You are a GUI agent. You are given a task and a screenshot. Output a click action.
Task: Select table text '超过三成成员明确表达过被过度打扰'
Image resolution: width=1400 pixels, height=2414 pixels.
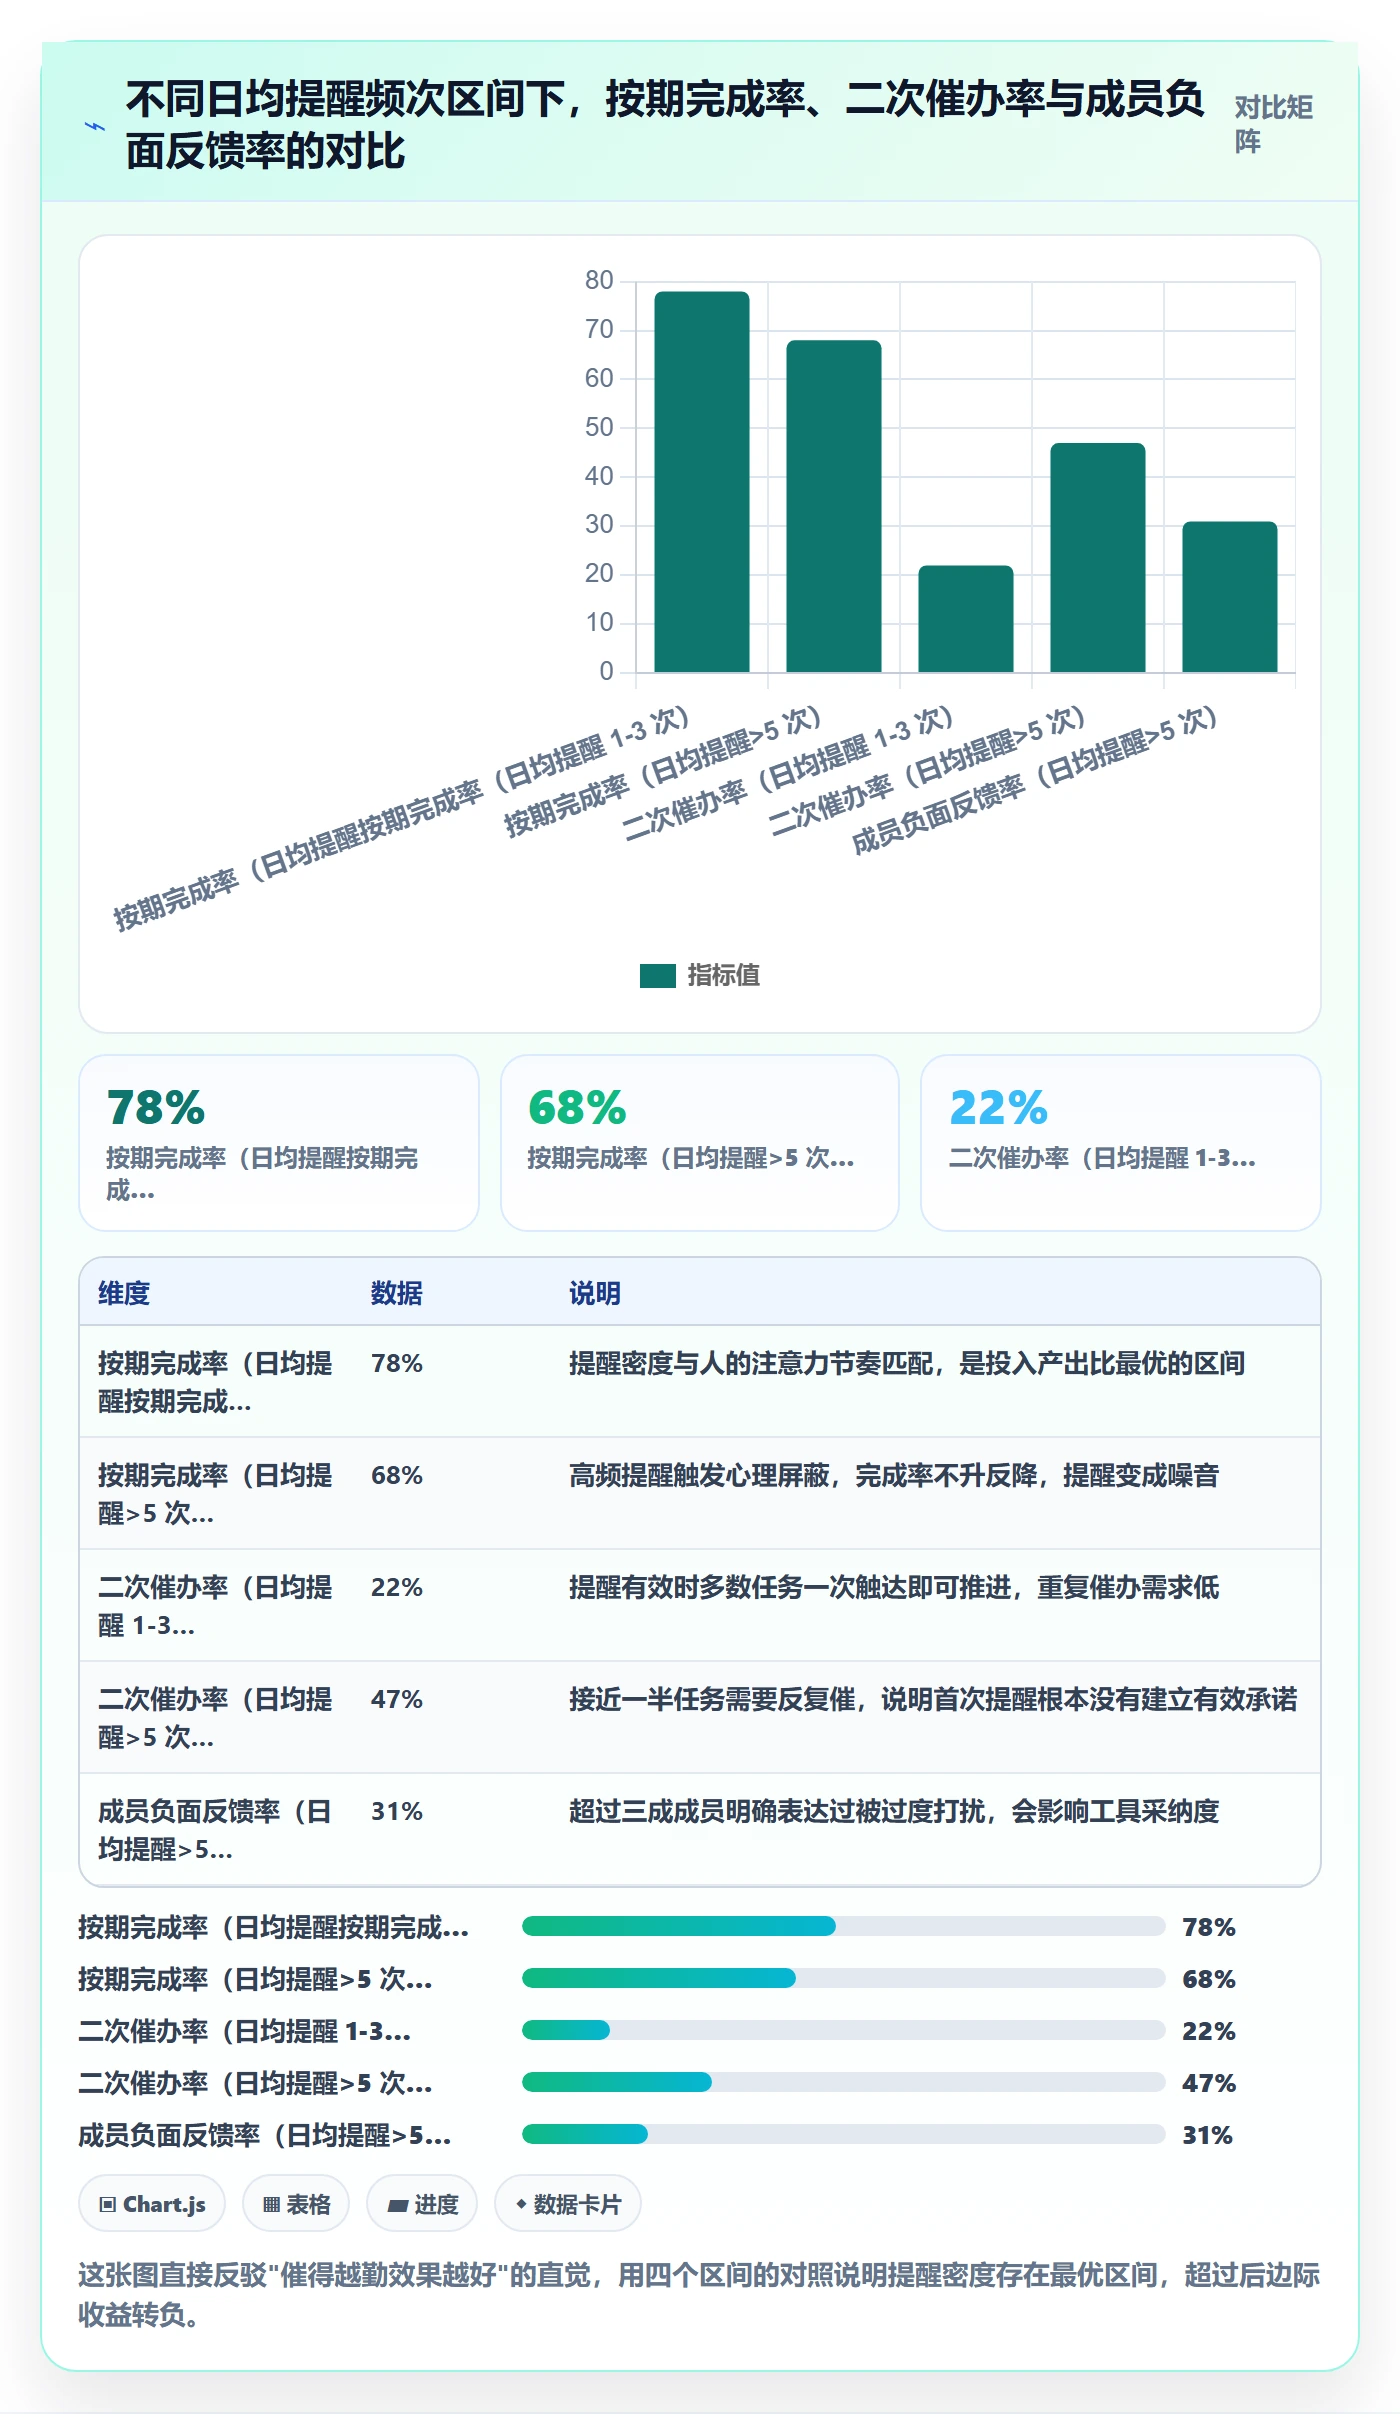[x=777, y=1811]
